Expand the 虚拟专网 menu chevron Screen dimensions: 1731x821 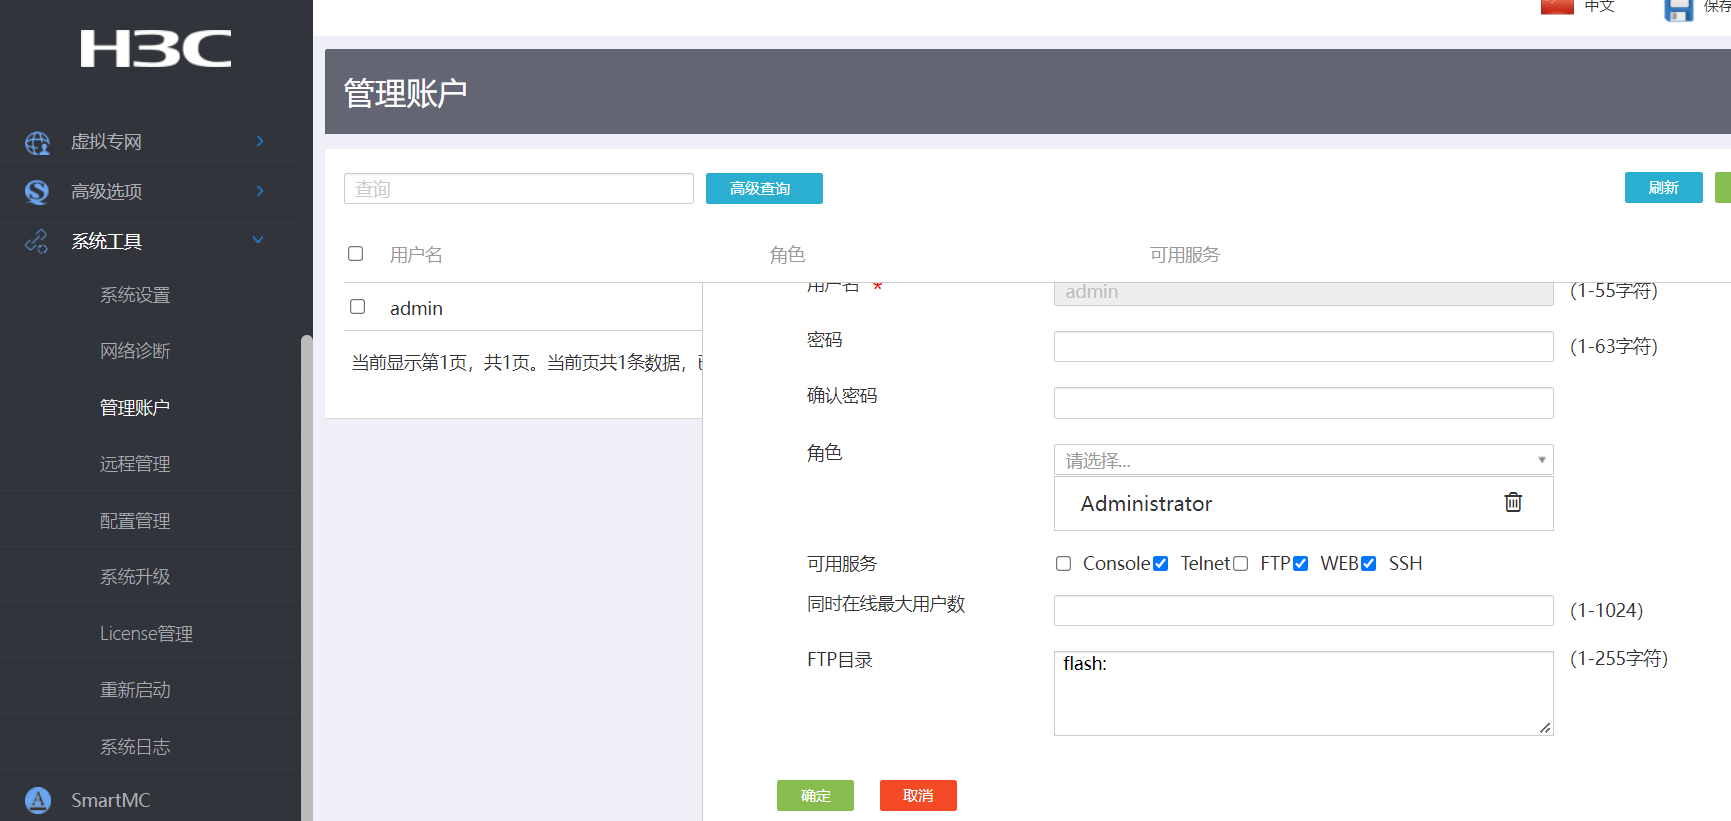[x=260, y=141]
